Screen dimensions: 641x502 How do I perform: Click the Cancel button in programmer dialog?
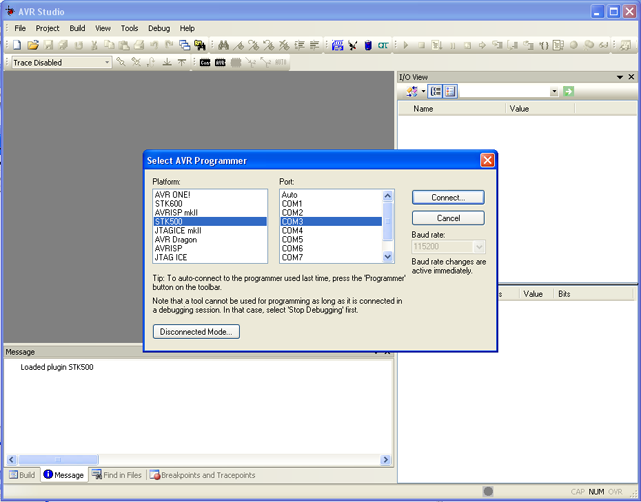pyautogui.click(x=448, y=218)
